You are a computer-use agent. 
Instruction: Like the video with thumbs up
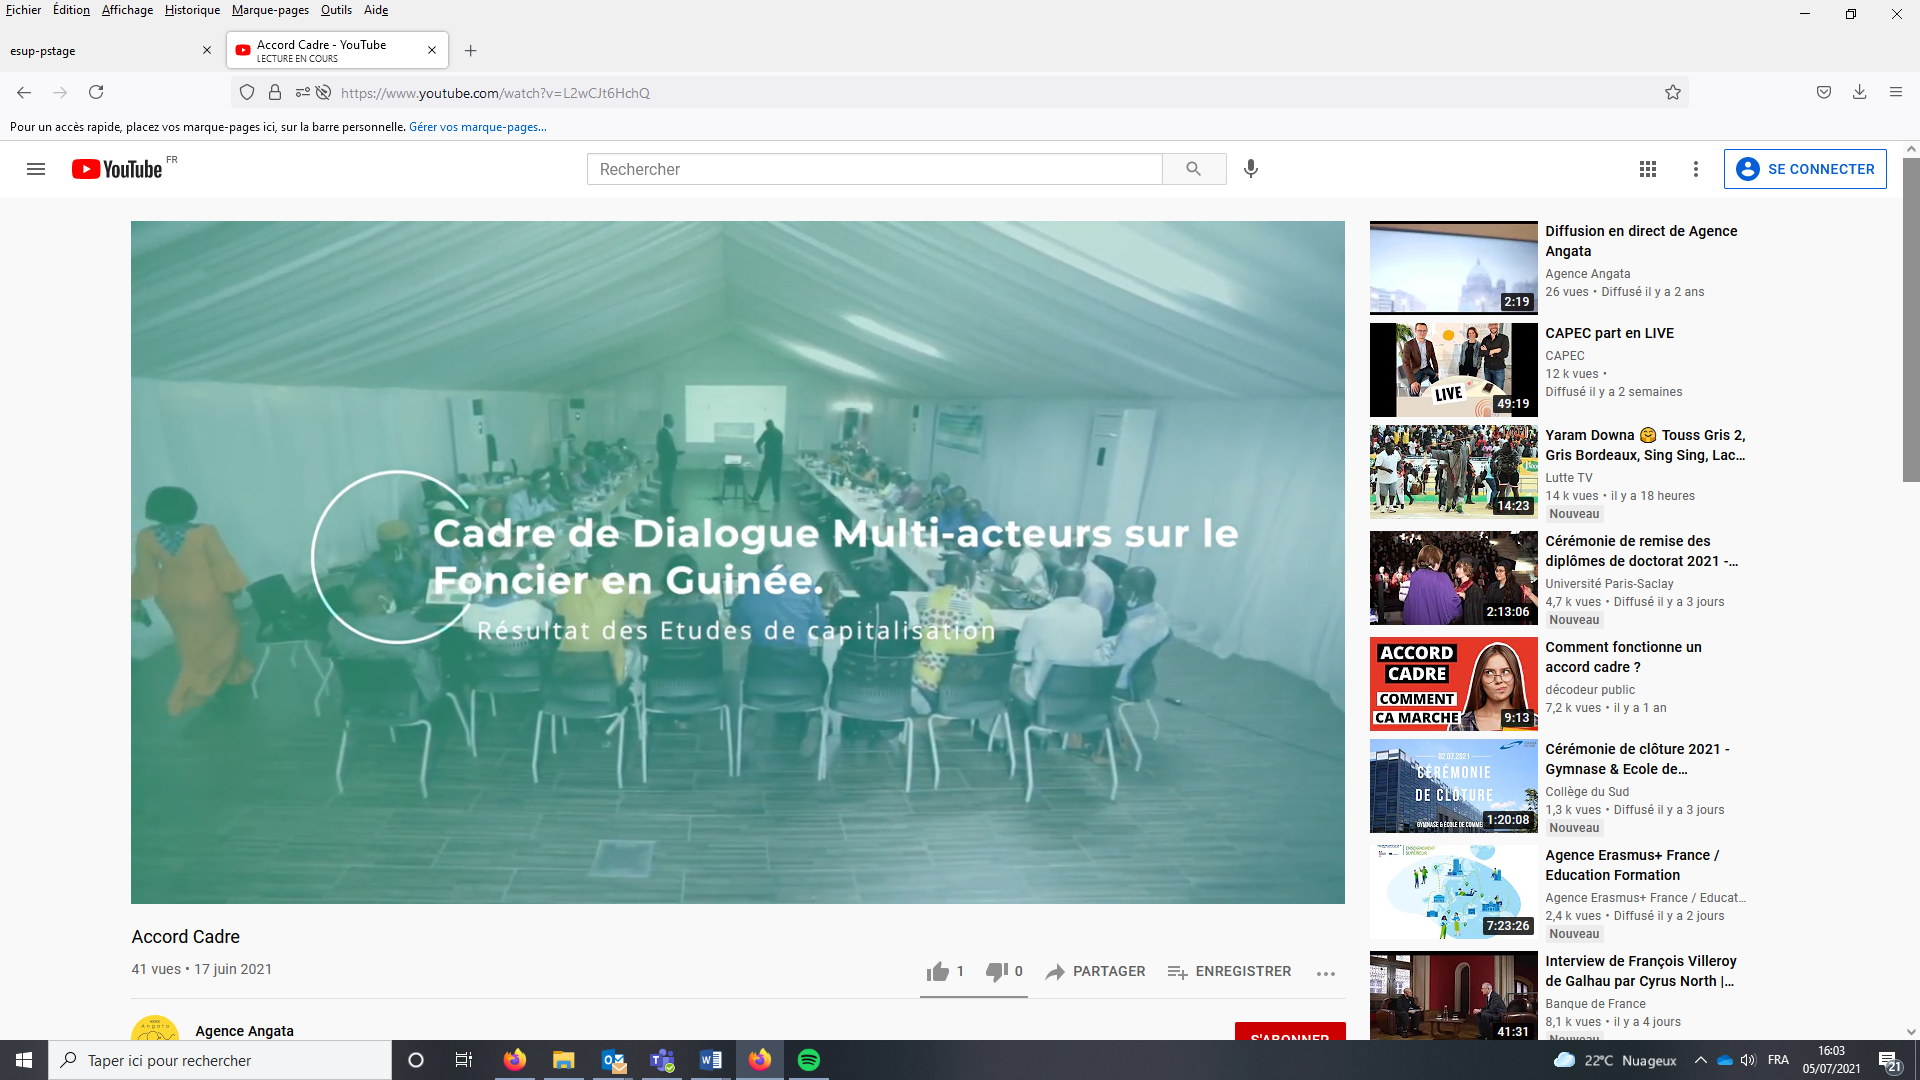[938, 971]
